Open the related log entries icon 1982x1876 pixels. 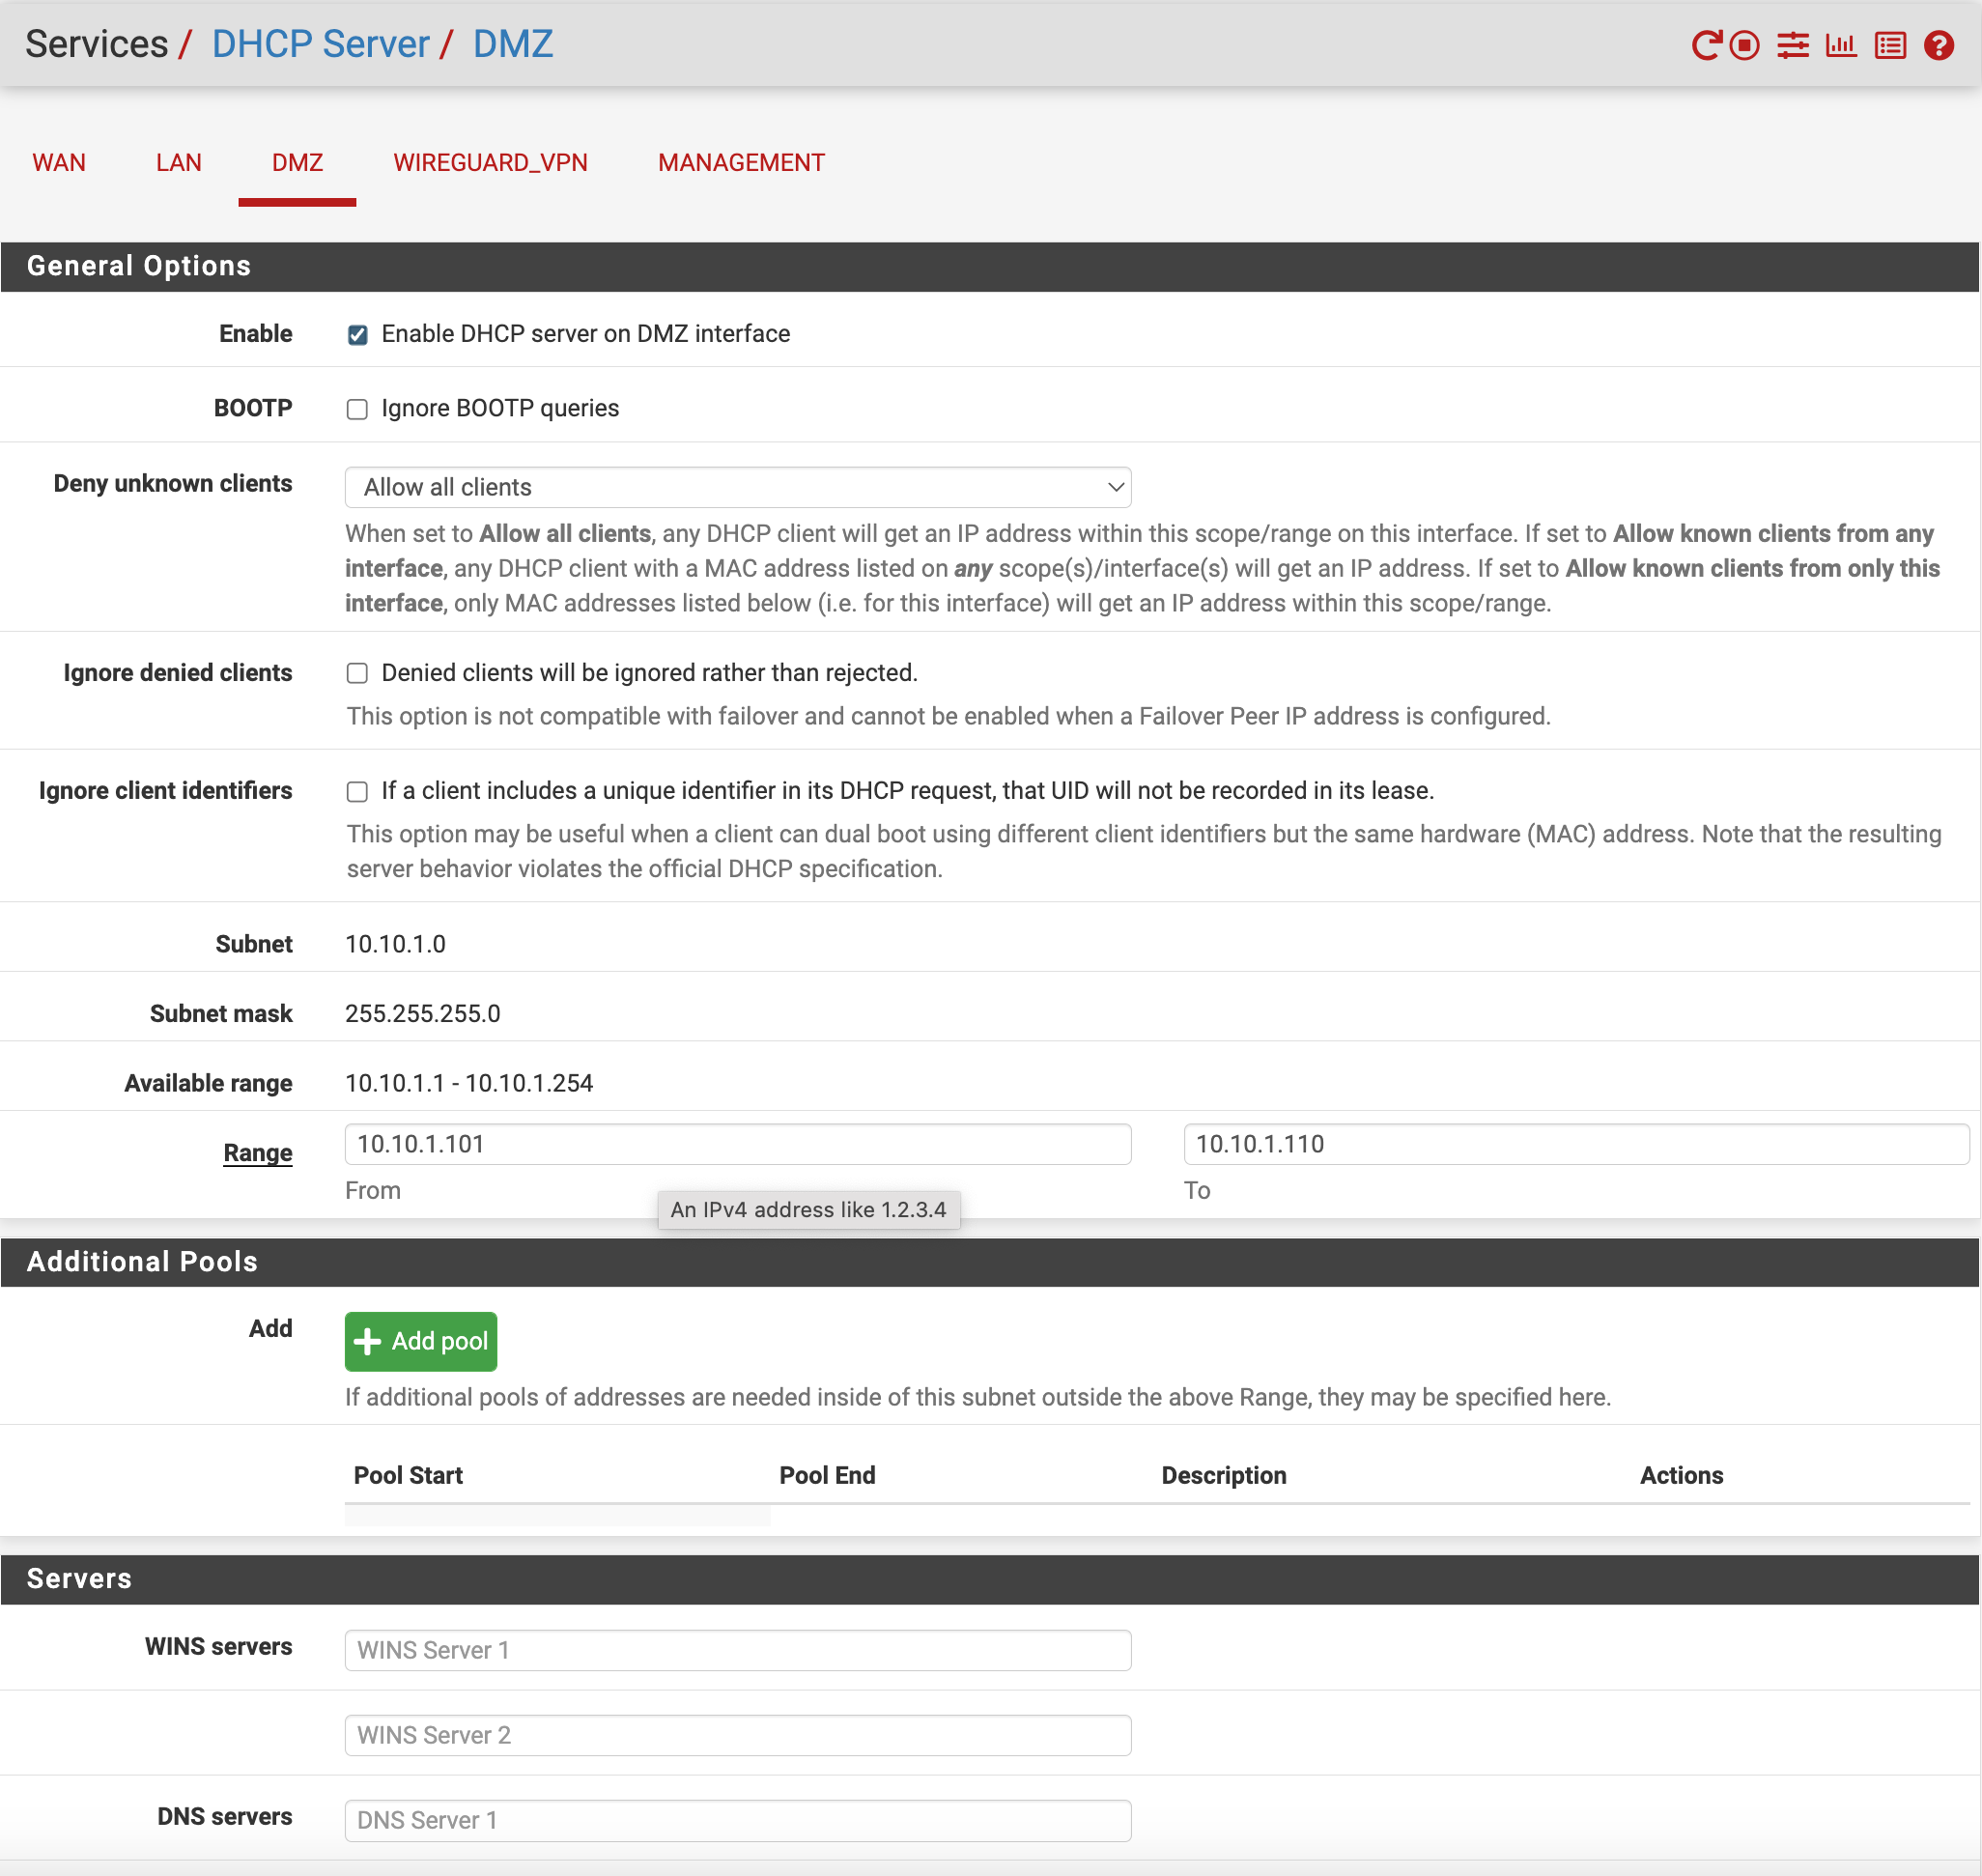(x=1889, y=45)
